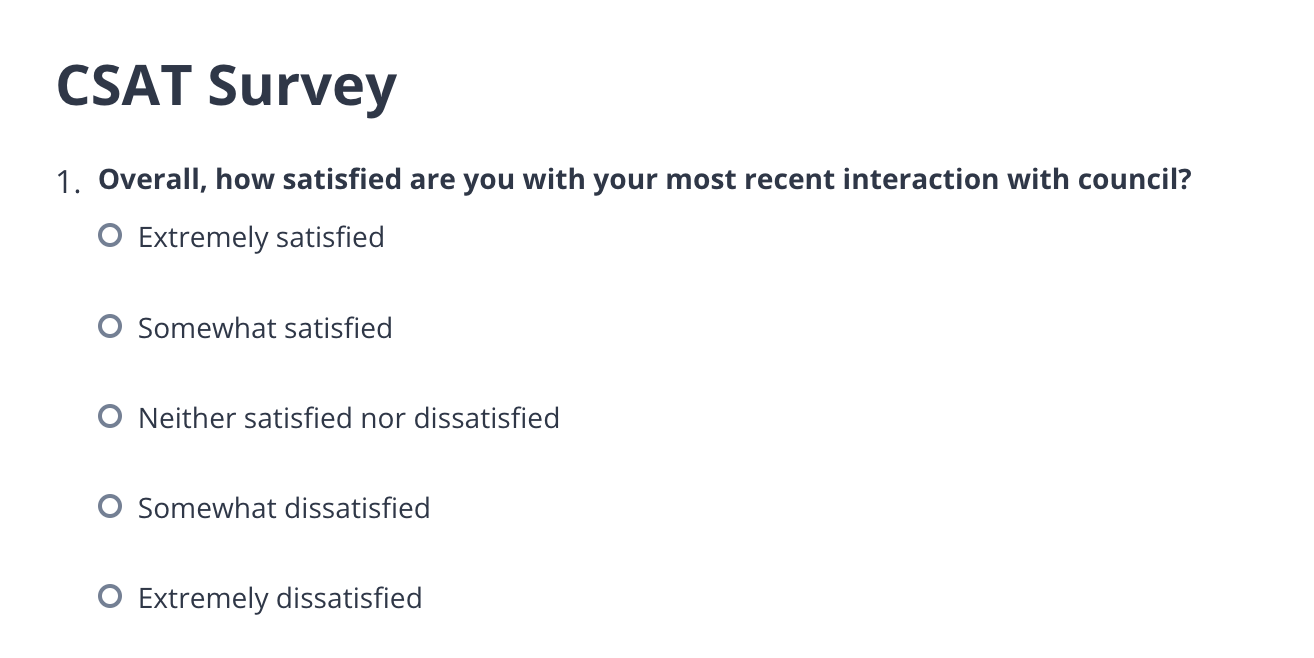The image size is (1314, 658).
Task: Click the Somewhat dissatisfied label text
Action: [x=283, y=508]
